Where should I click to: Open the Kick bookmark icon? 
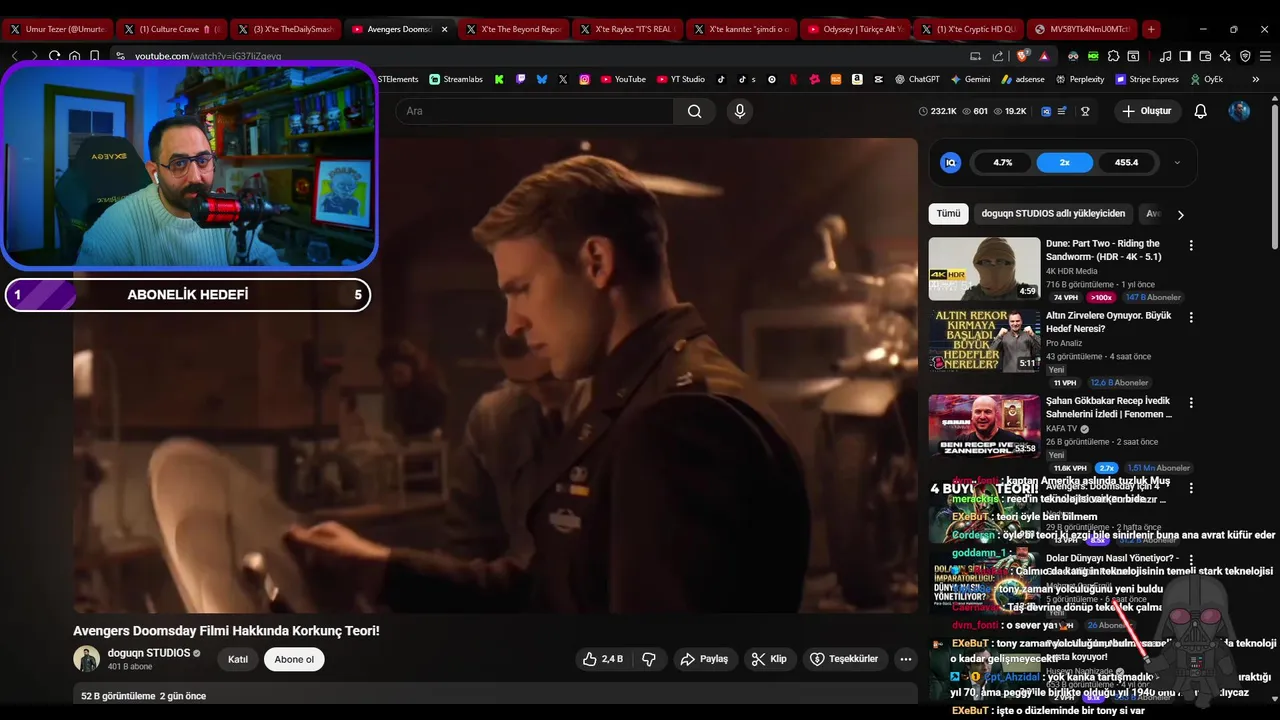(499, 79)
